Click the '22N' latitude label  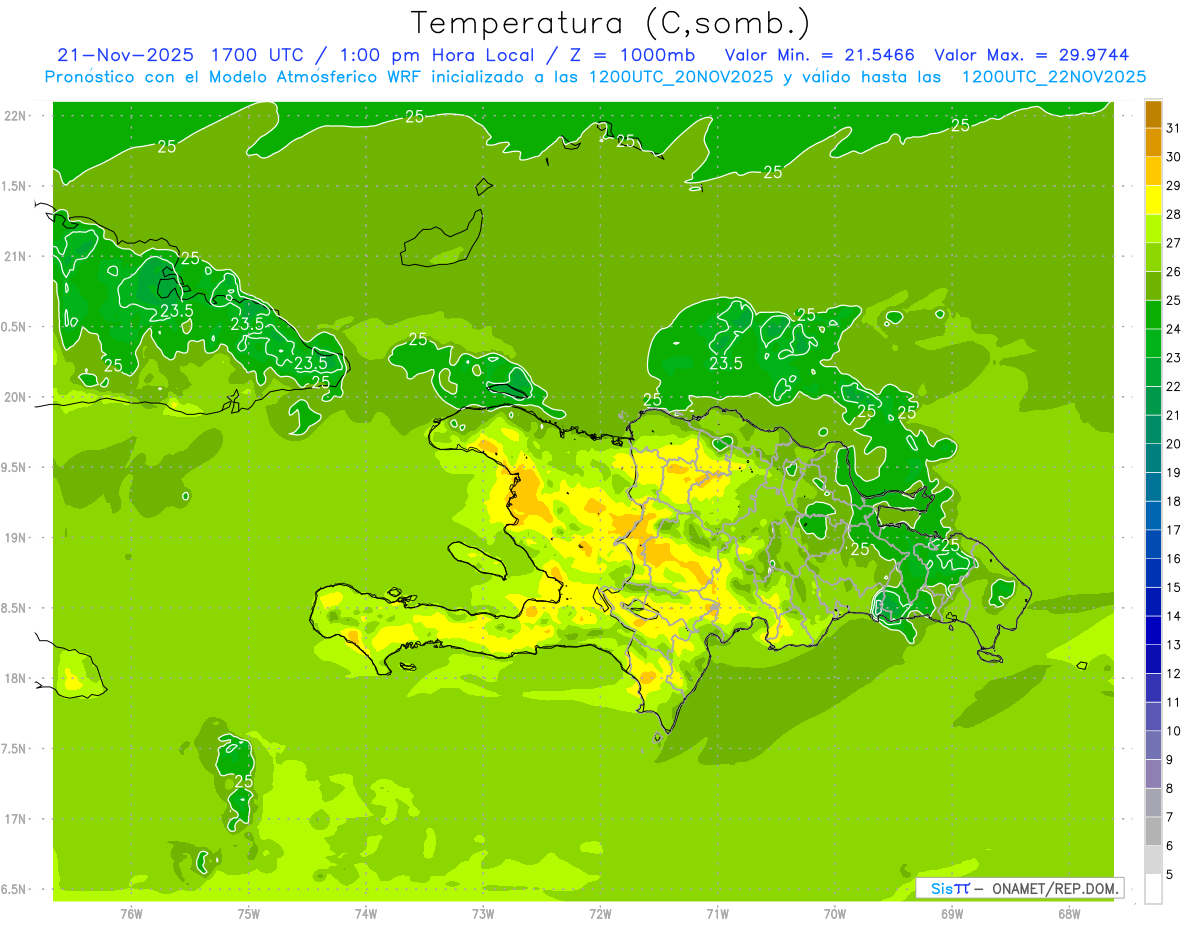(15, 115)
